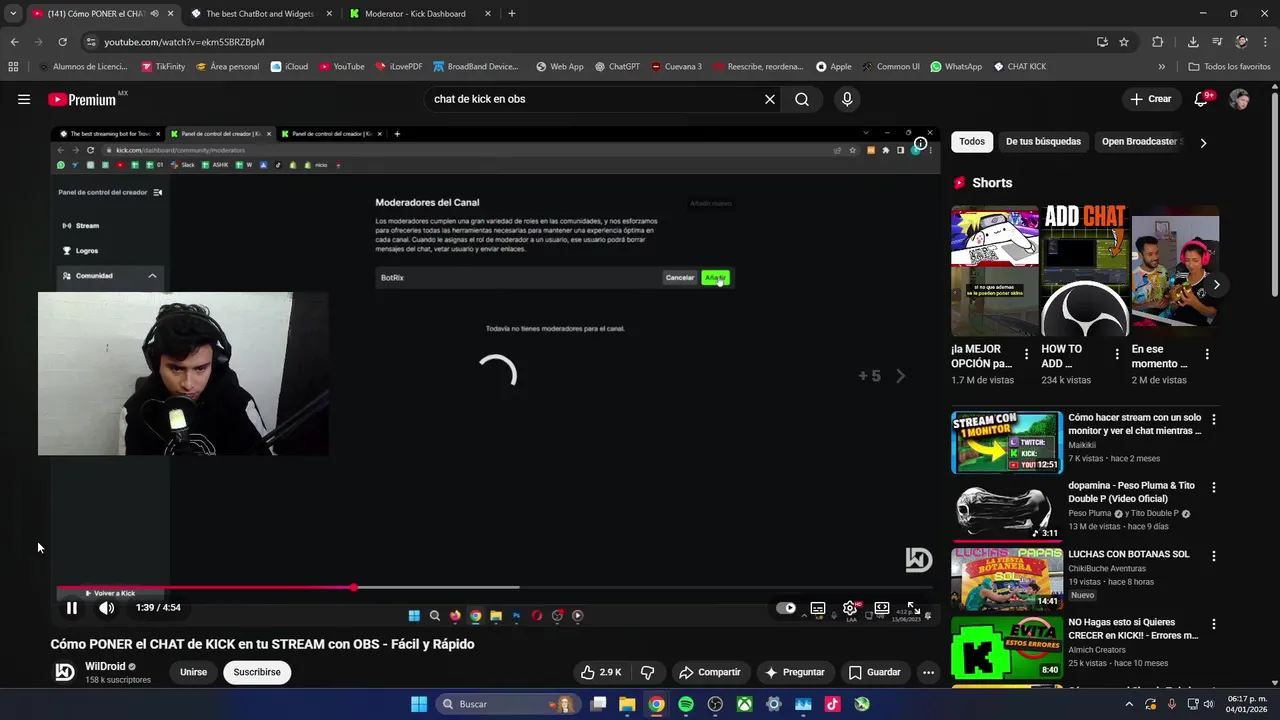Screen dimensions: 1280x720
Task: Open options for NO Hagas esto video
Action: click(1214, 624)
